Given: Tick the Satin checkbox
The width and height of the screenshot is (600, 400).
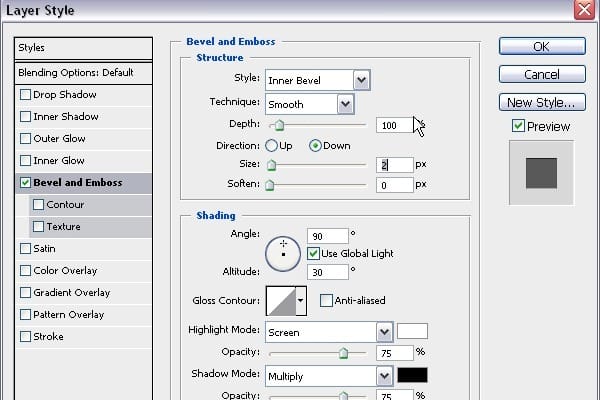Looking at the screenshot, I should coord(25,248).
